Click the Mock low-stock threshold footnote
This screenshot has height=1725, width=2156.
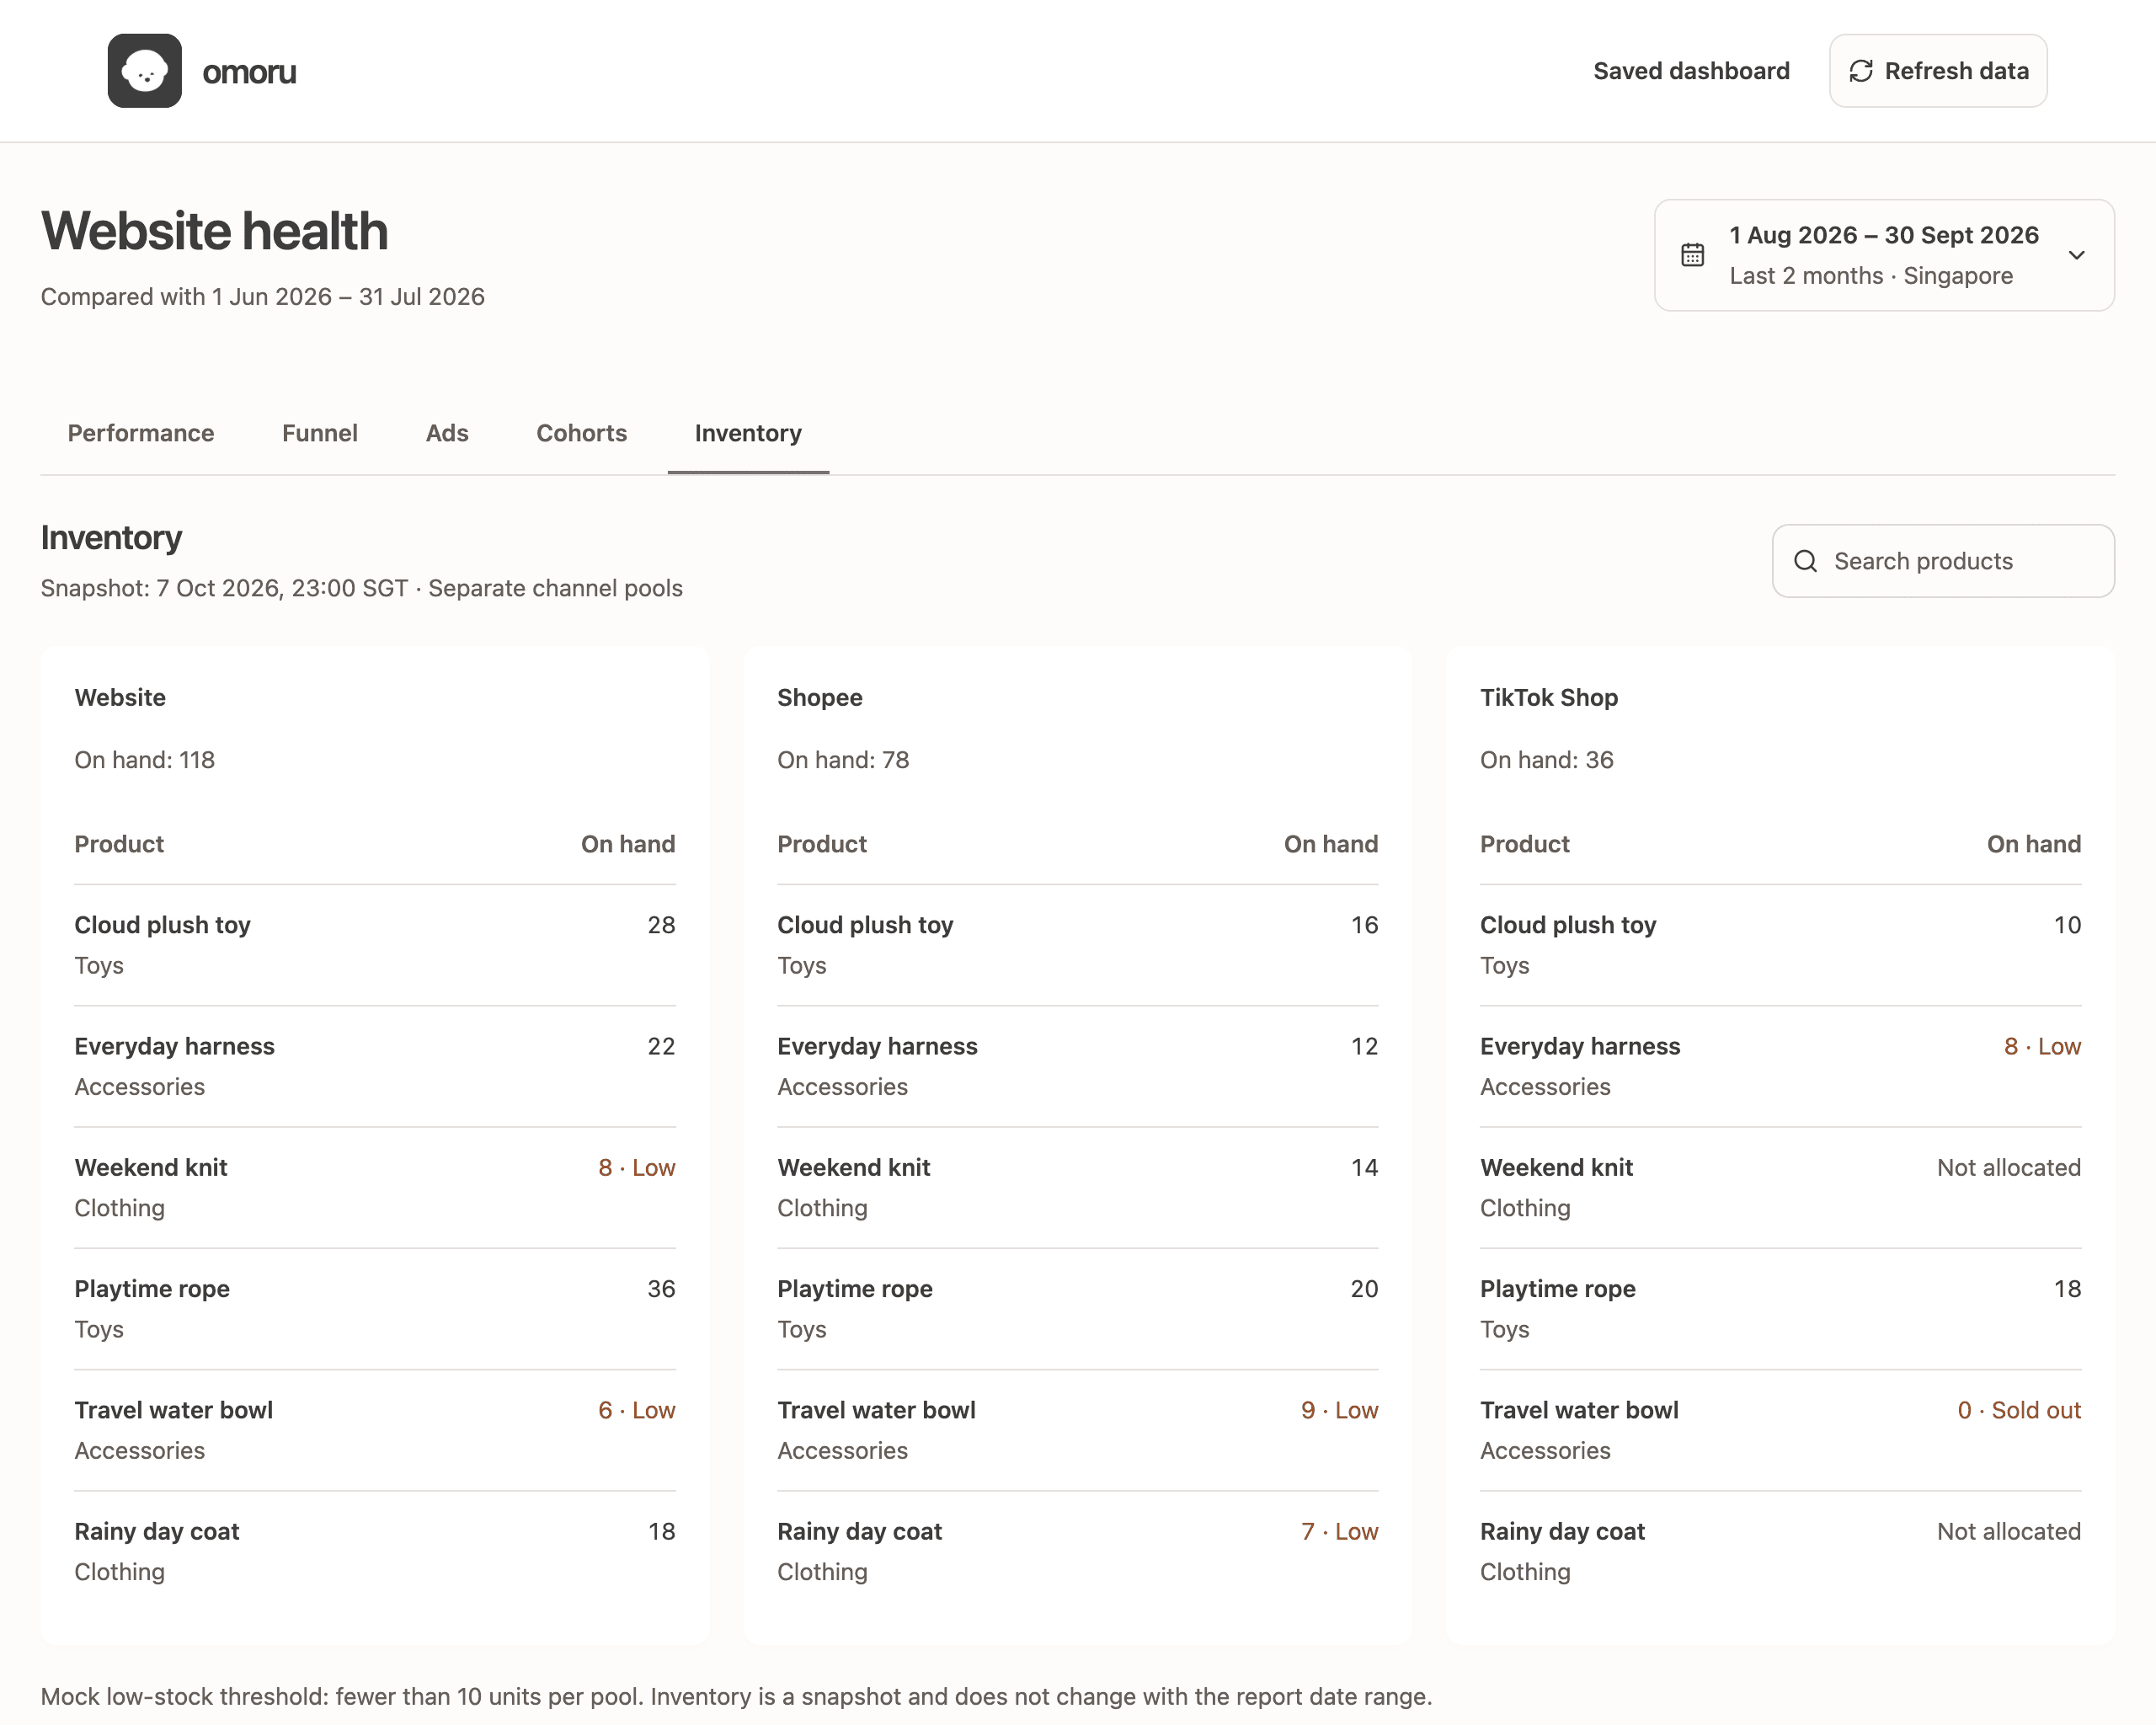click(736, 1696)
